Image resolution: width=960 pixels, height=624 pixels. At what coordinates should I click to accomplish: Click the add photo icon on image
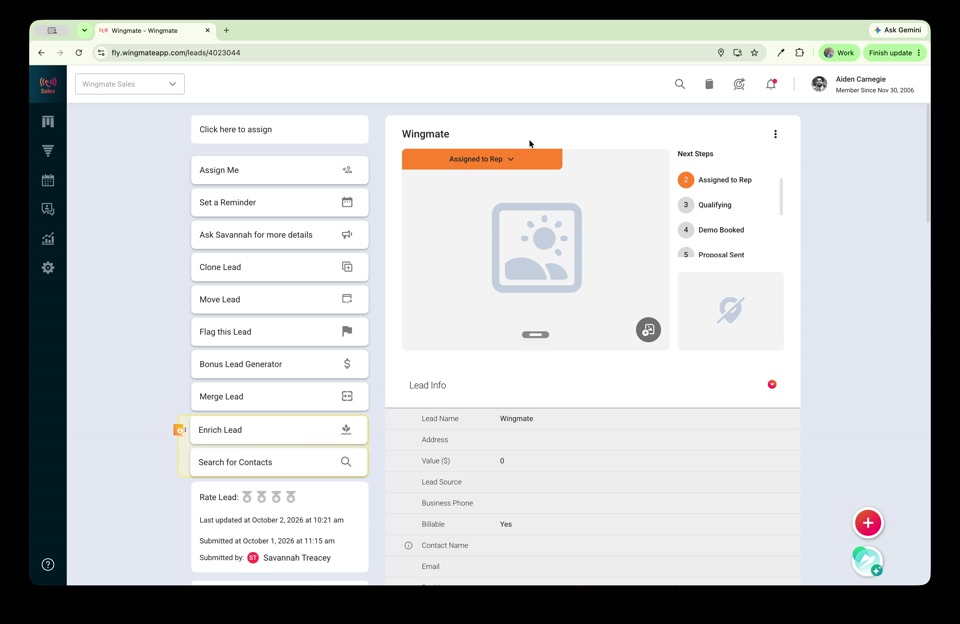[x=648, y=329]
